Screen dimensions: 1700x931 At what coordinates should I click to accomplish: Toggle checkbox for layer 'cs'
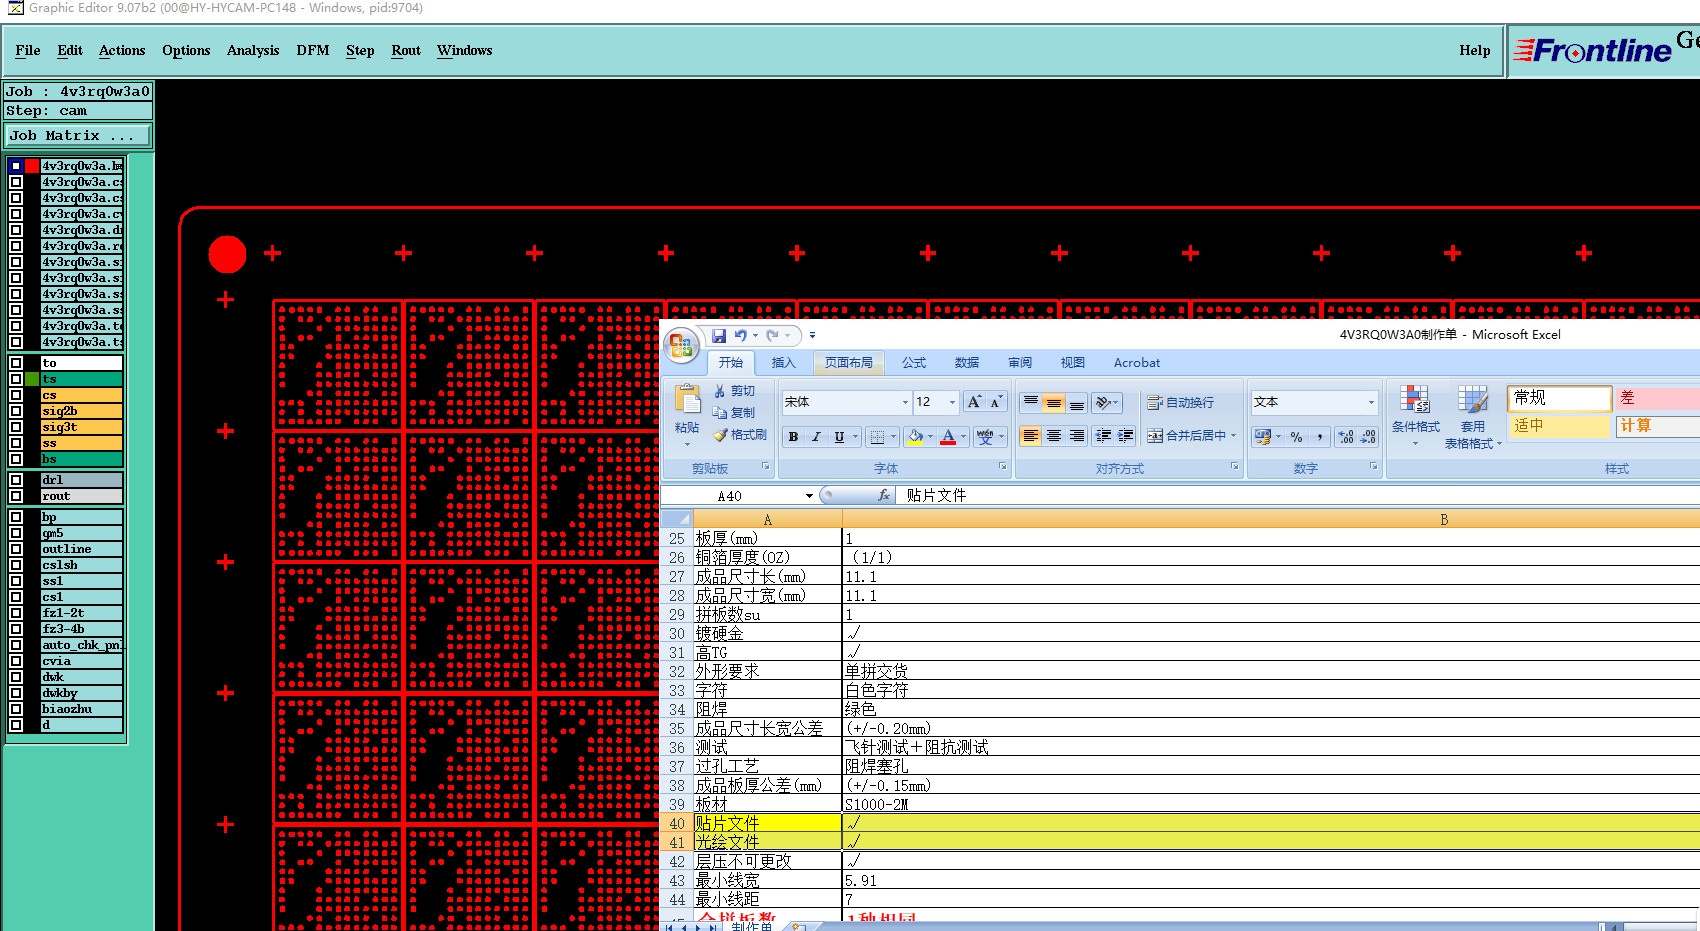tap(16, 395)
